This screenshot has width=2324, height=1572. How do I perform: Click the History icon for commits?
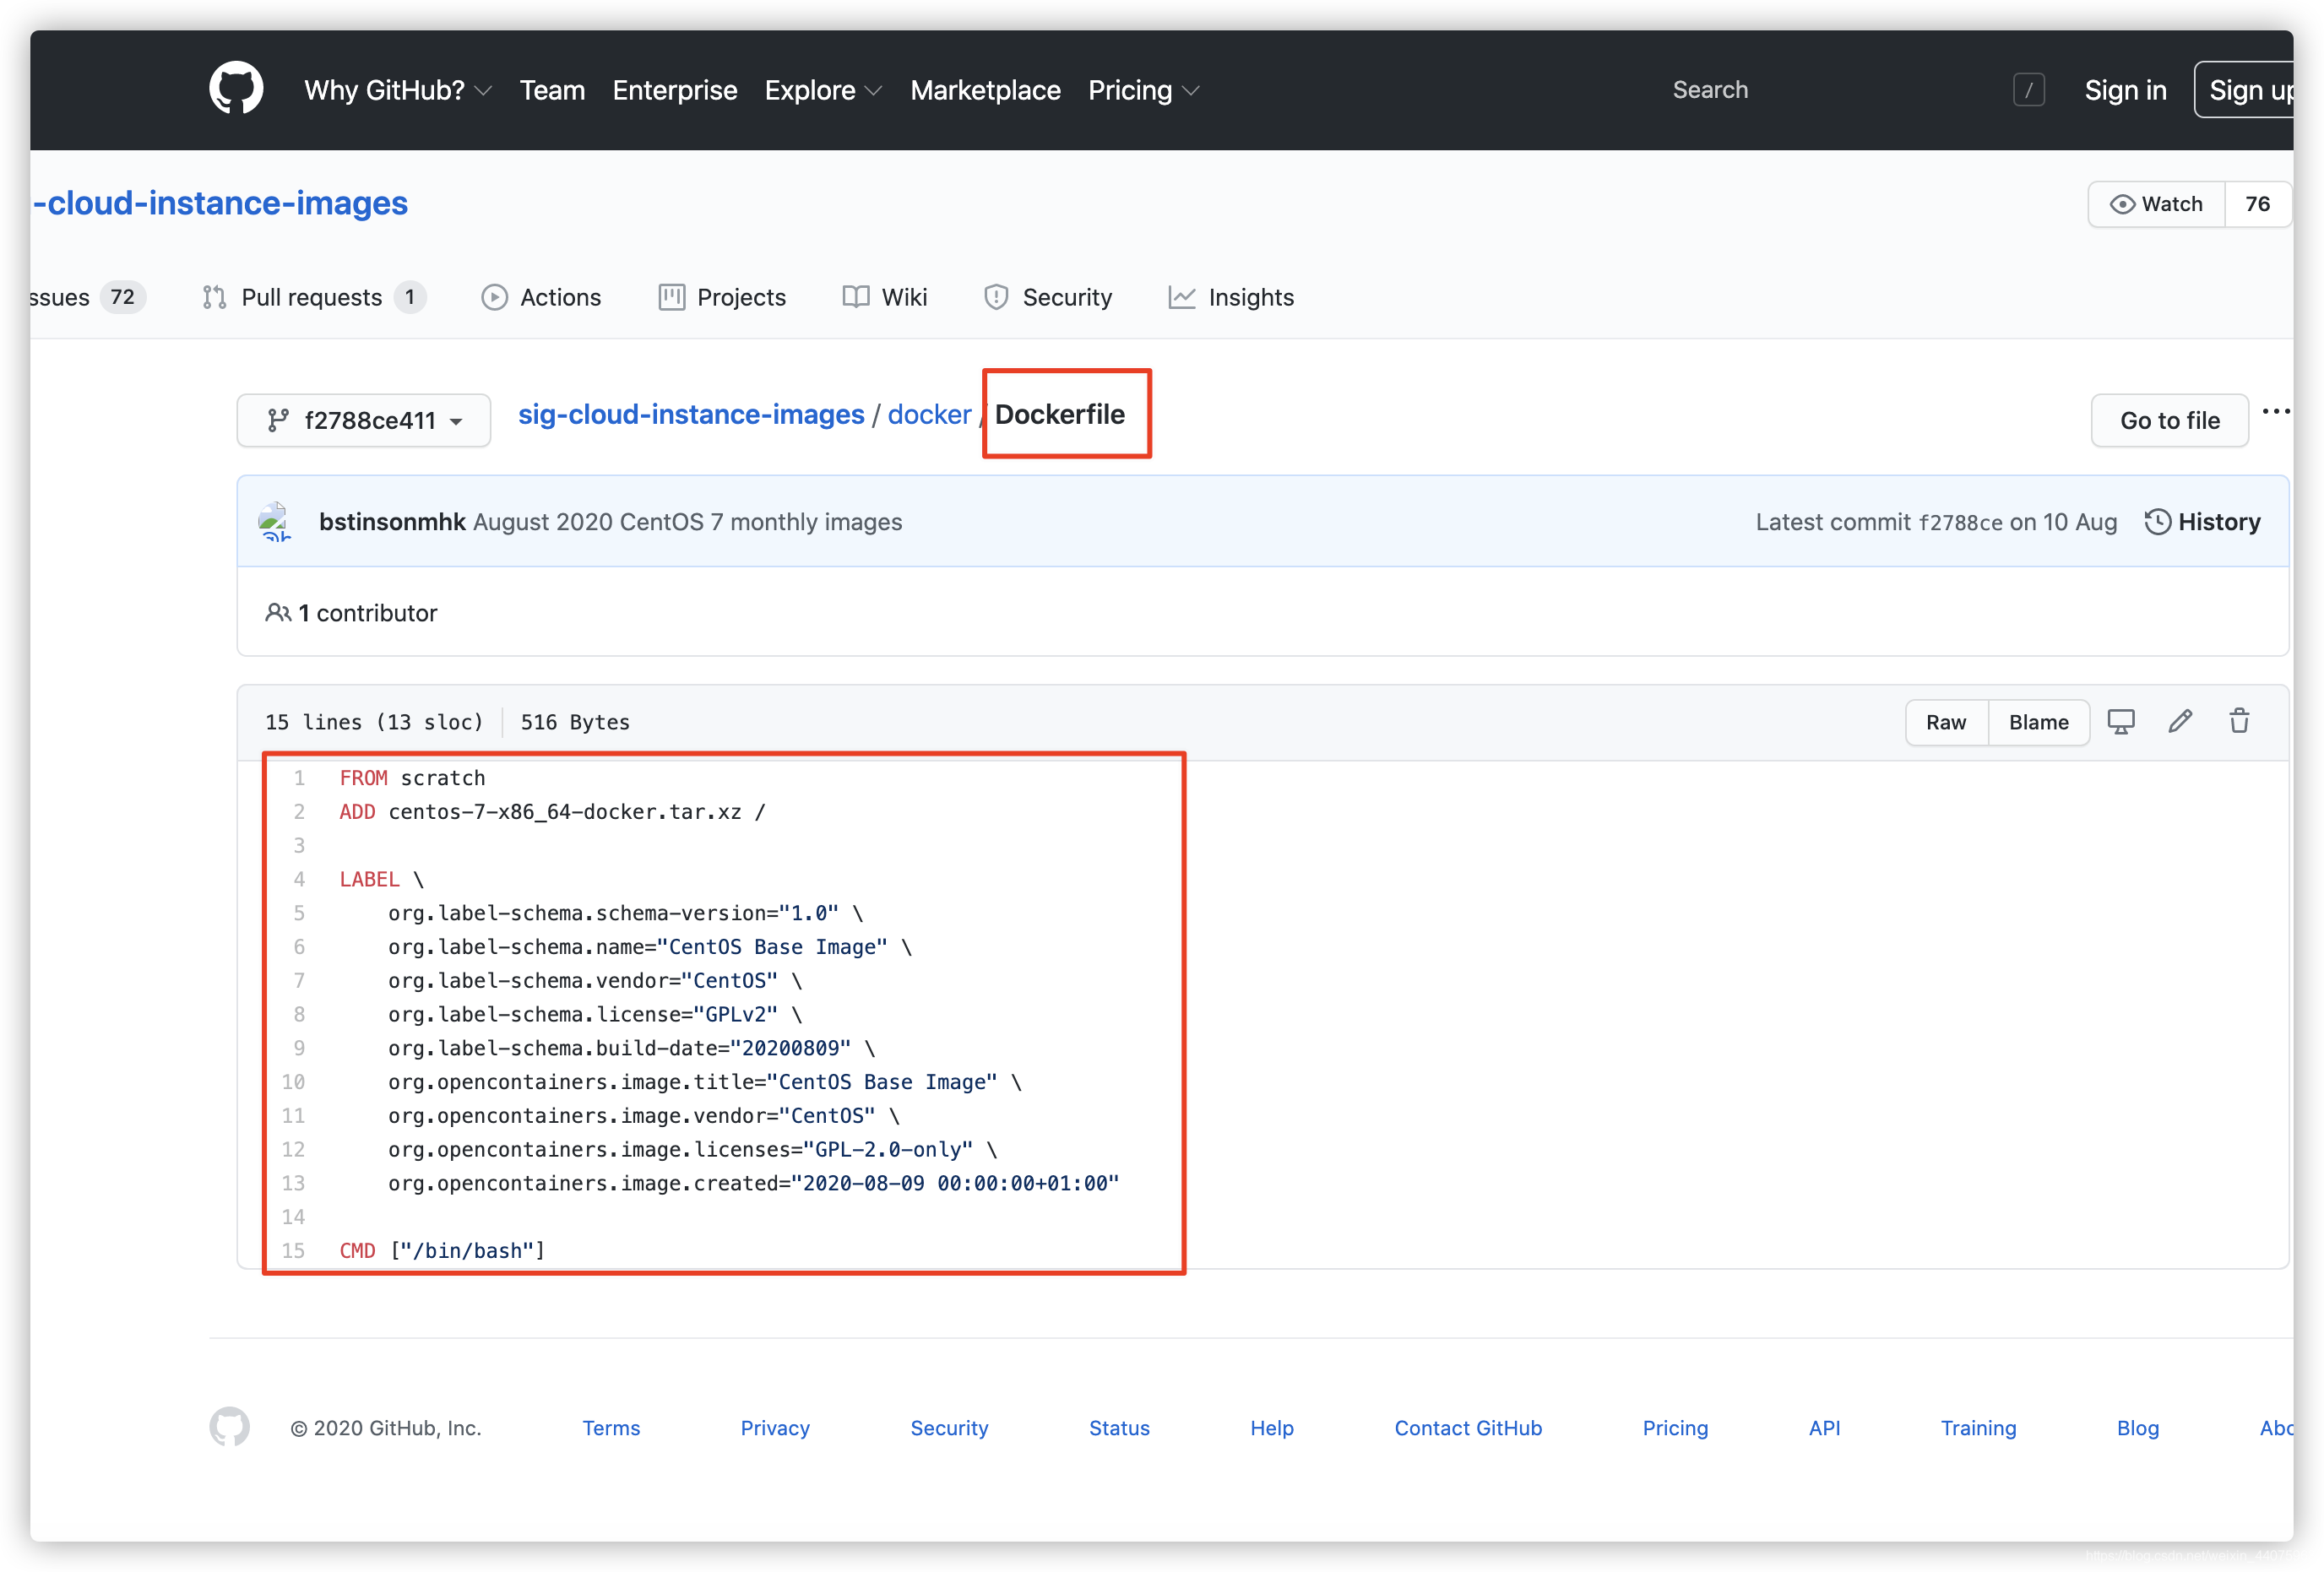[2156, 519]
